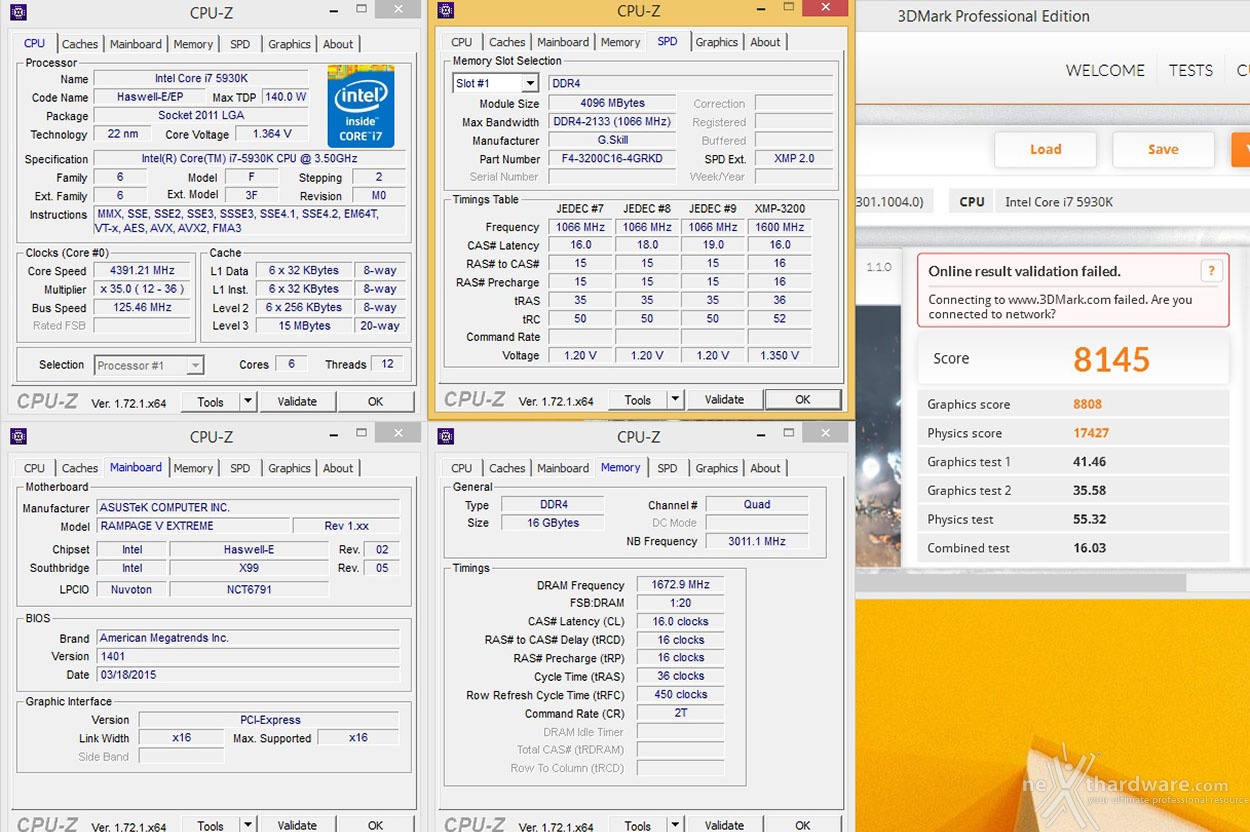Click the Save button in 3DMark
Viewport: 1250px width, 832px height.
coord(1163,150)
